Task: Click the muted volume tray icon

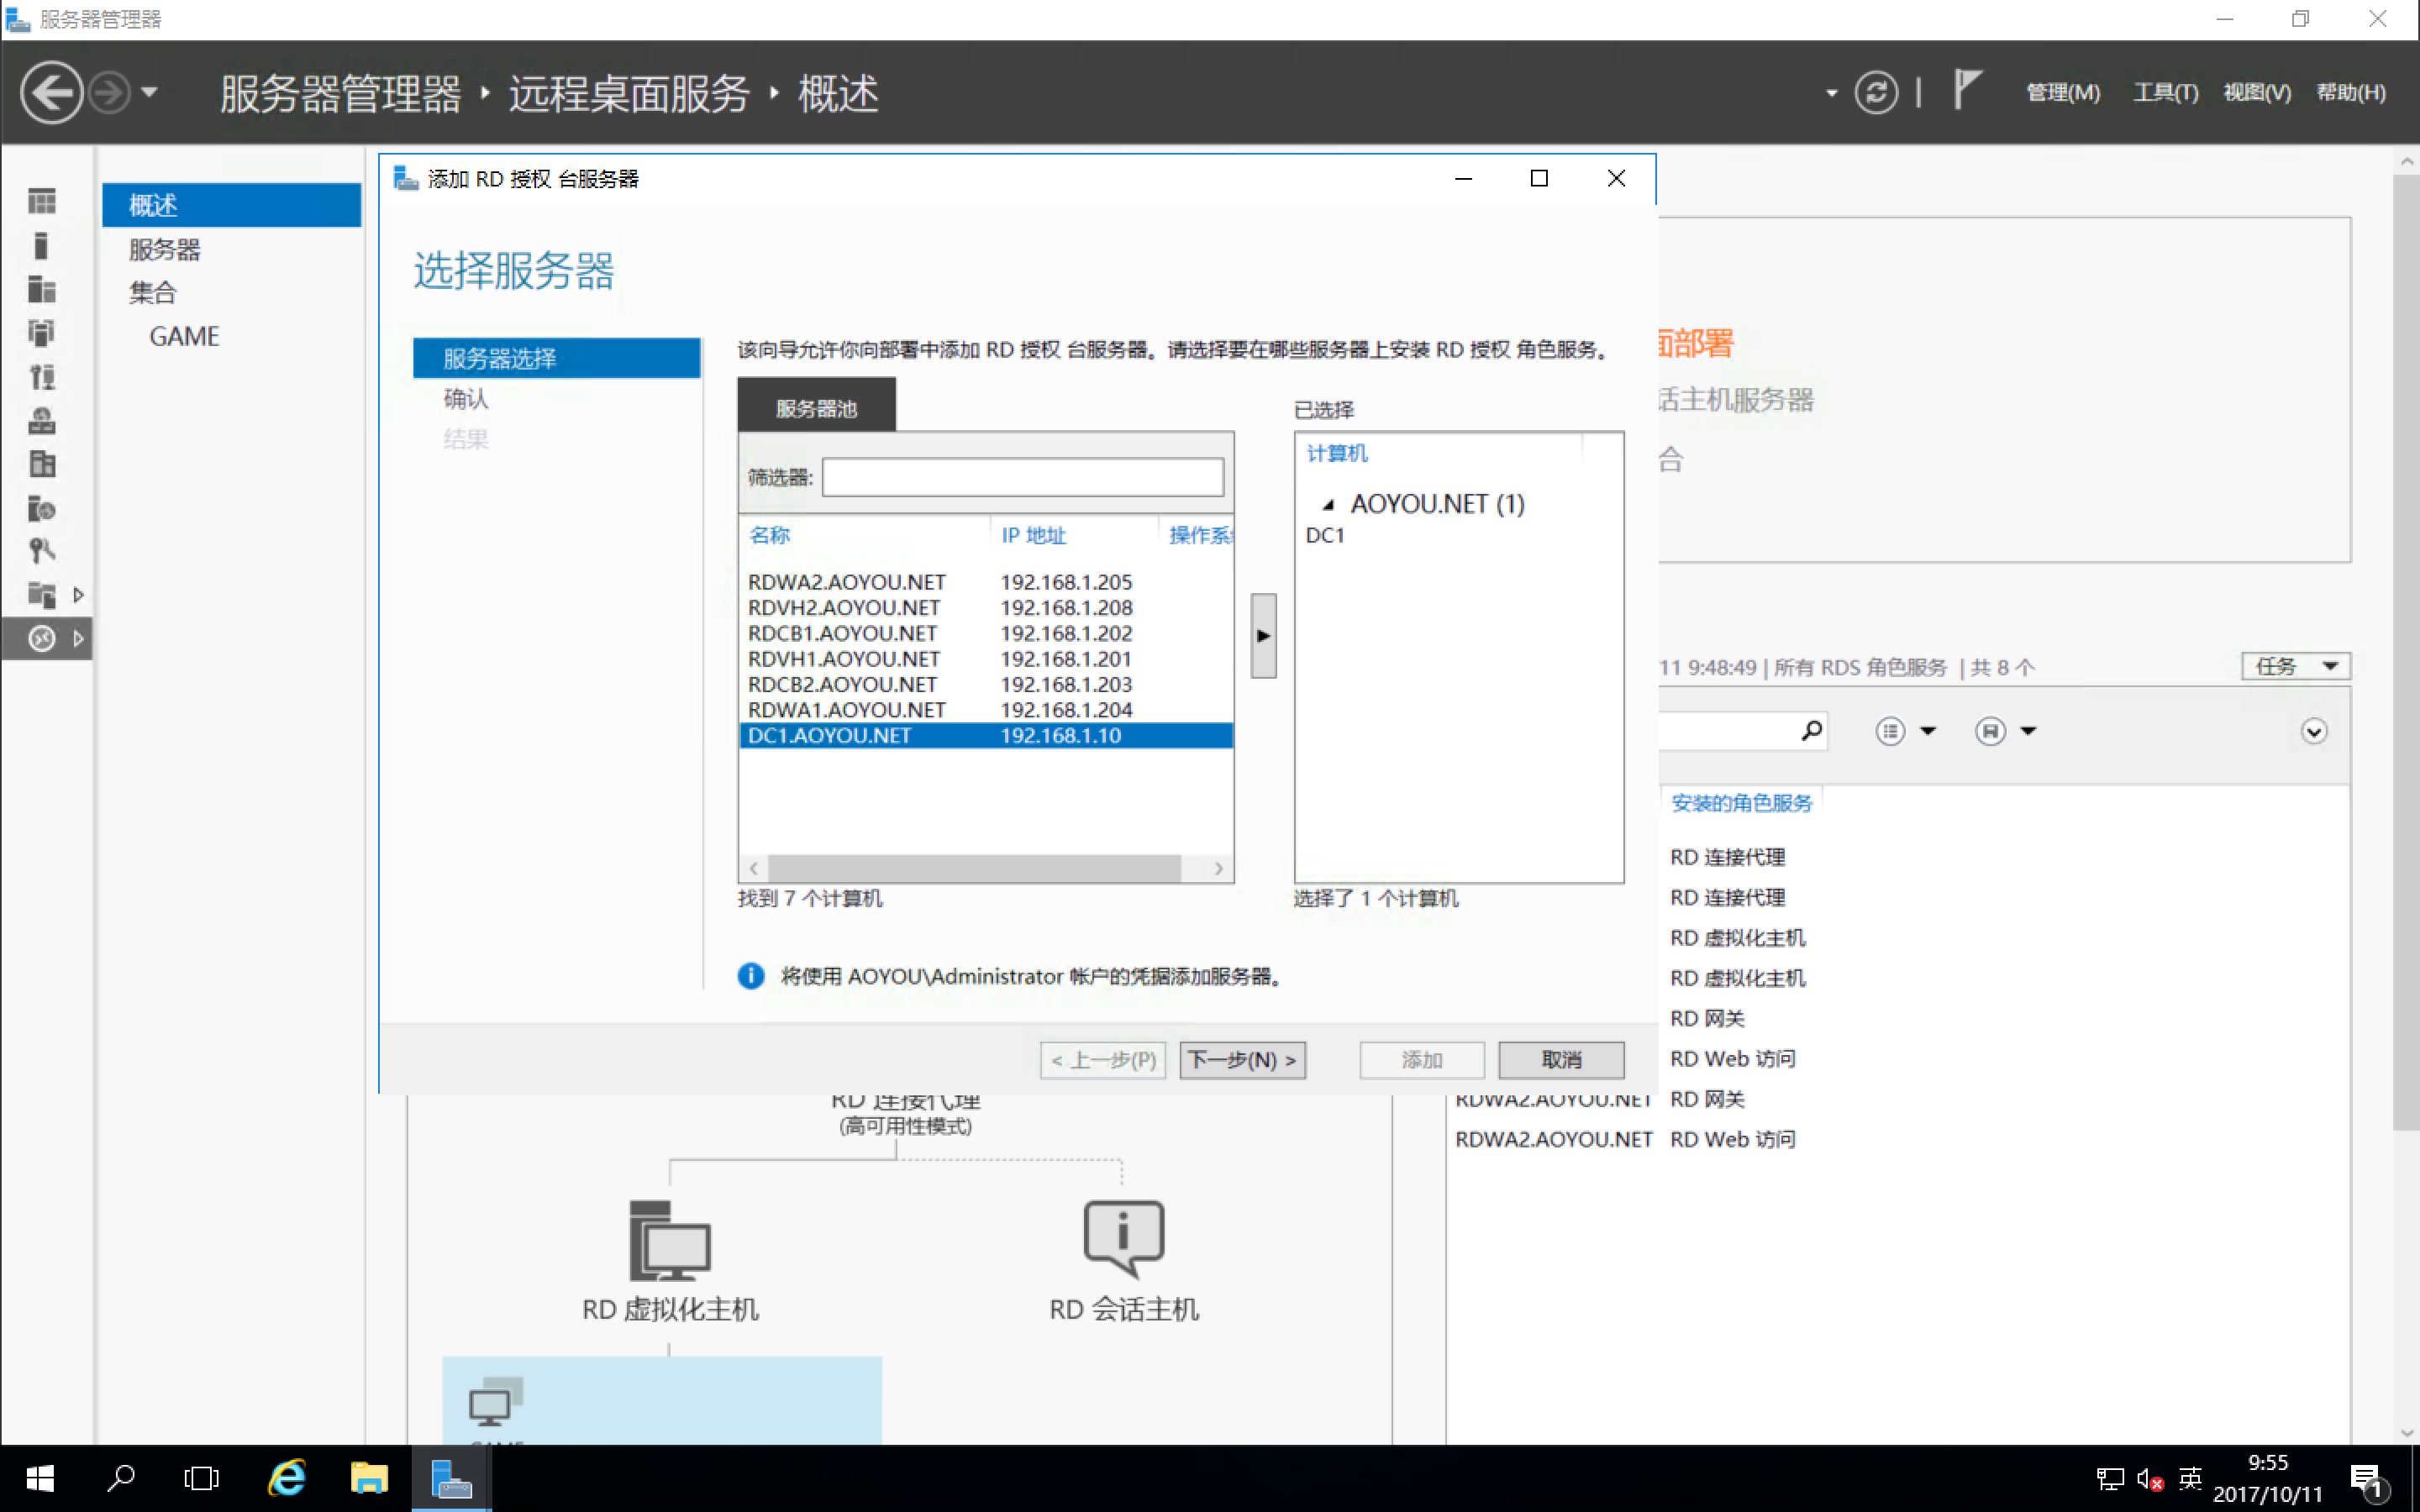Action: (x=2149, y=1479)
